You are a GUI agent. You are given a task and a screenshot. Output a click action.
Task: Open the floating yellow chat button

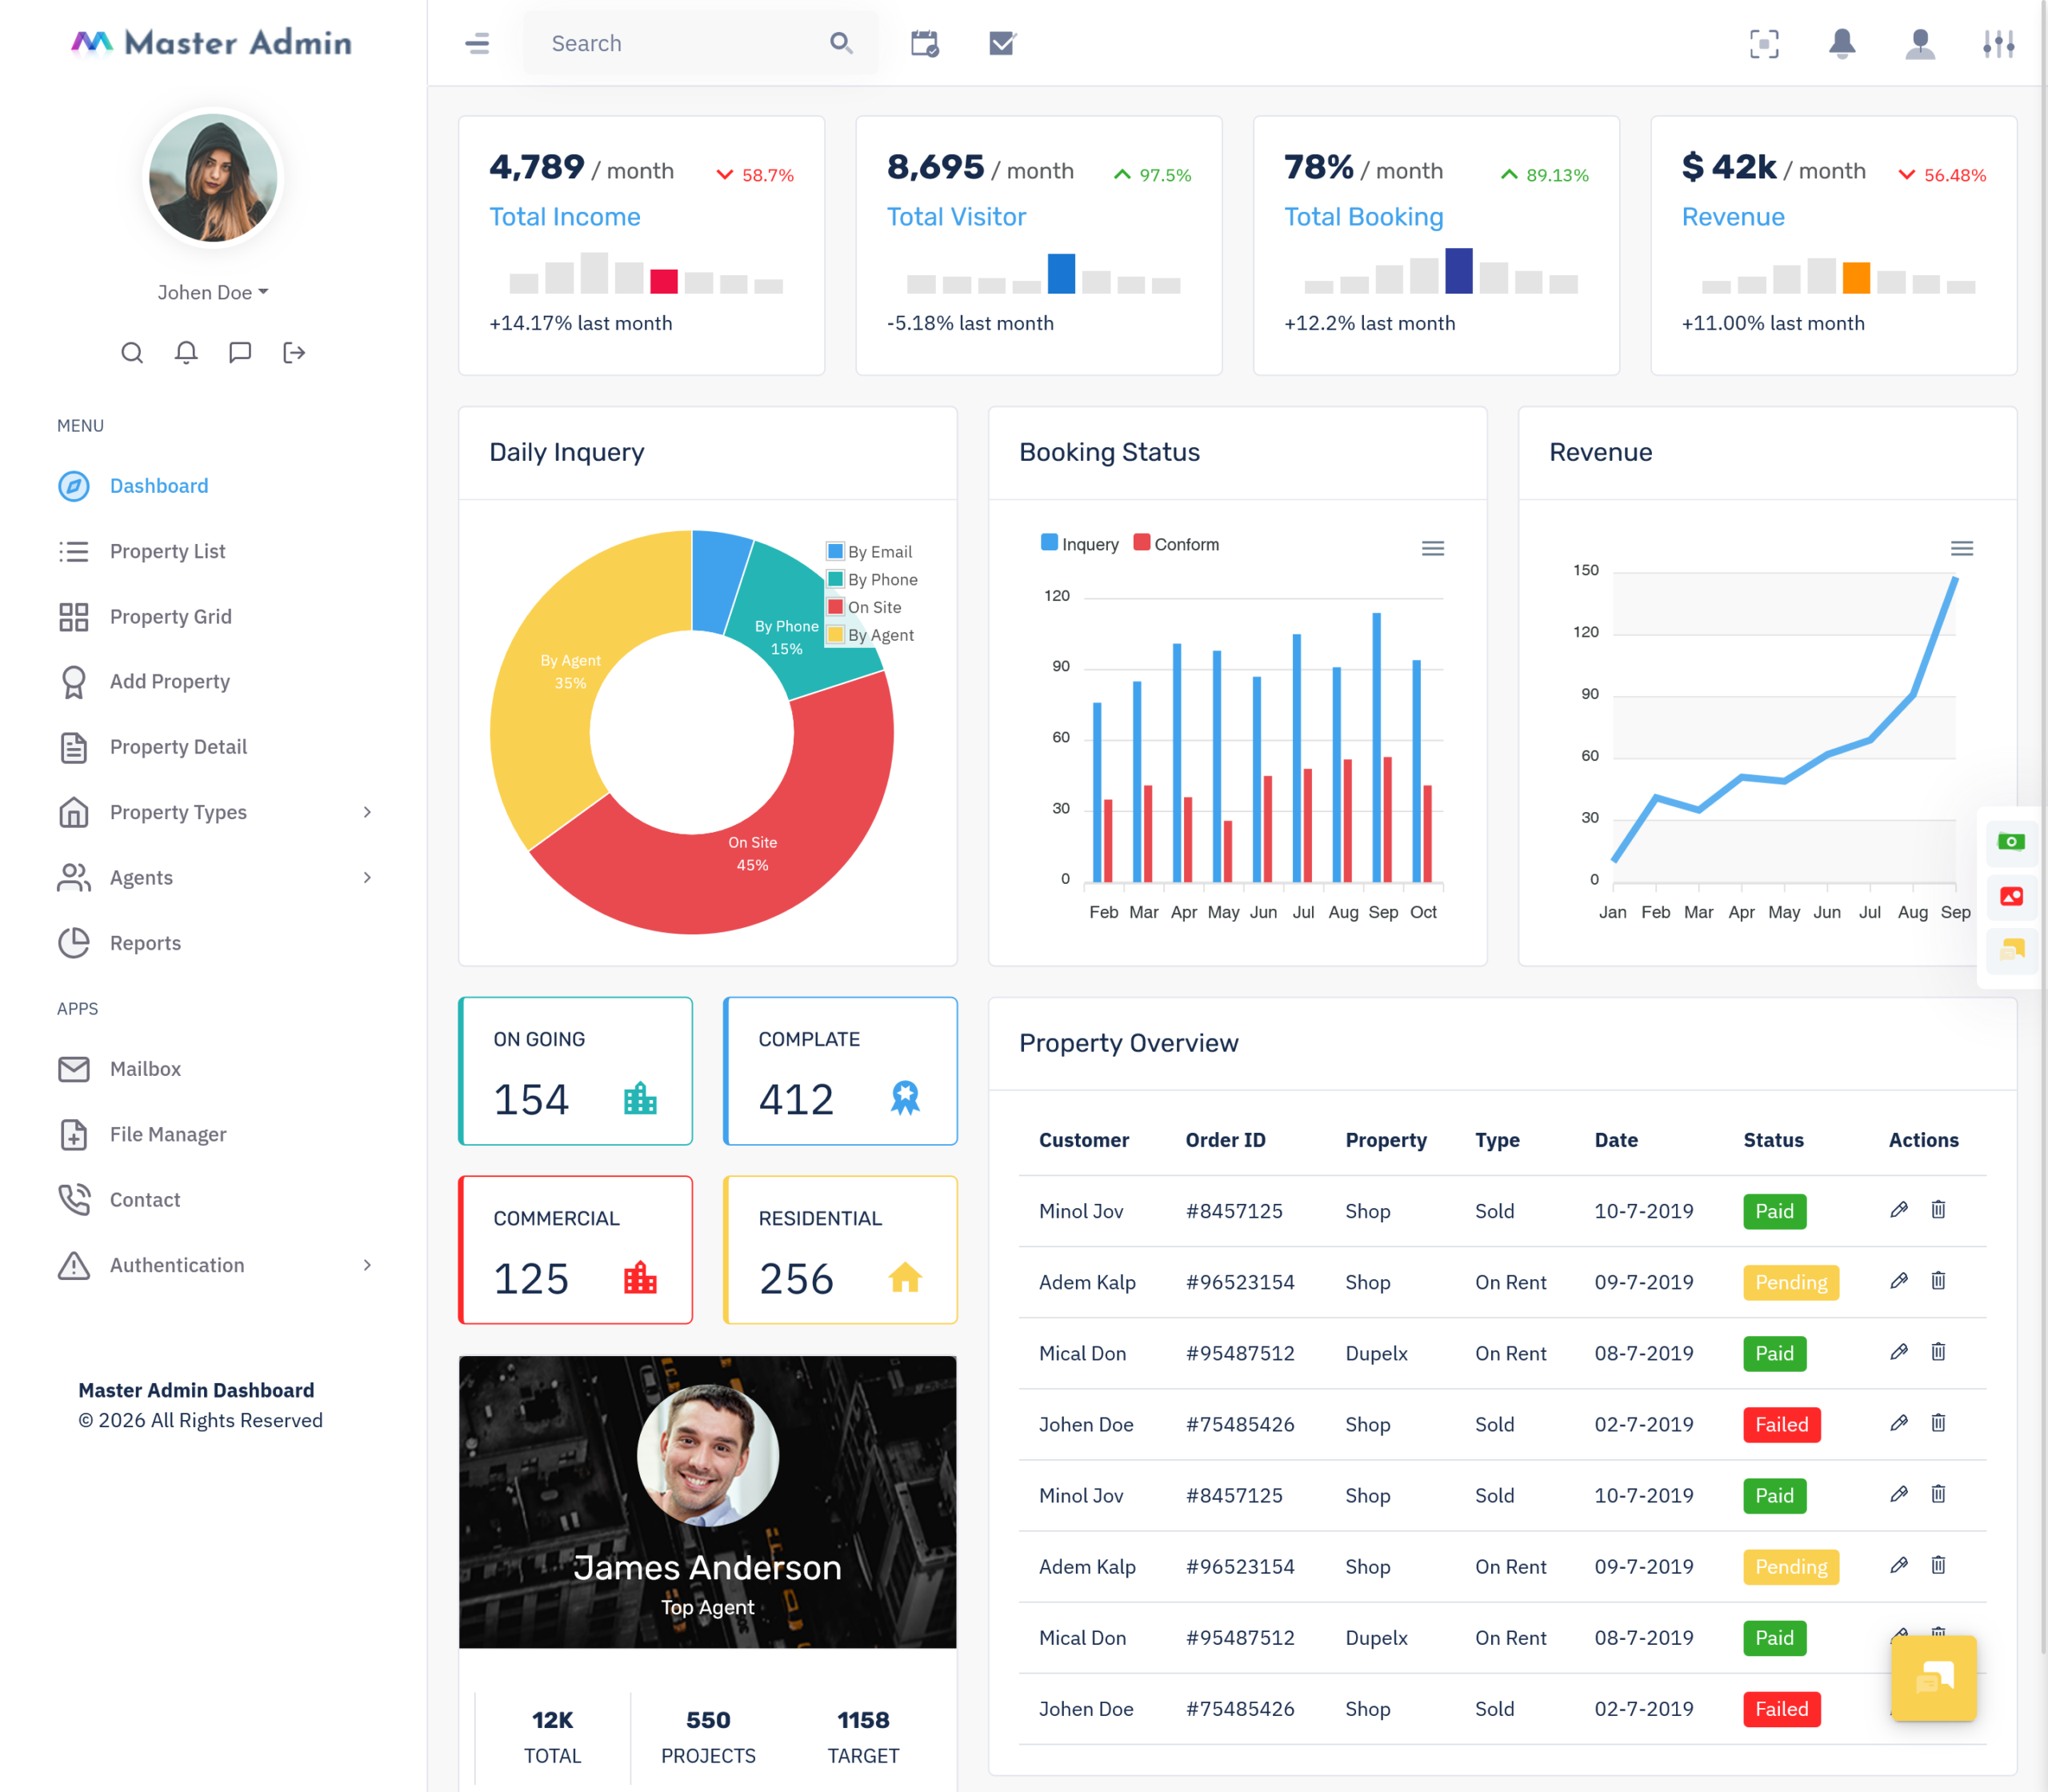tap(1934, 1678)
